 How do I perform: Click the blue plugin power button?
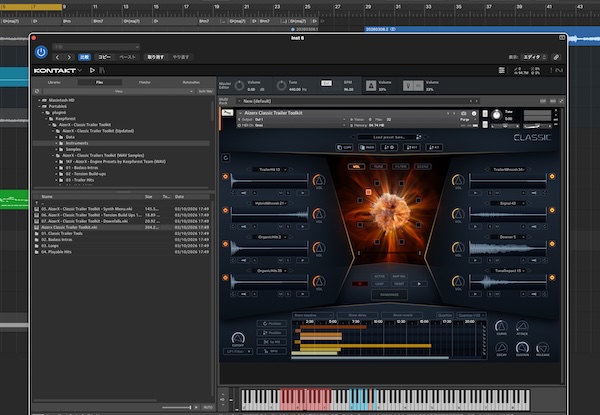[41, 50]
